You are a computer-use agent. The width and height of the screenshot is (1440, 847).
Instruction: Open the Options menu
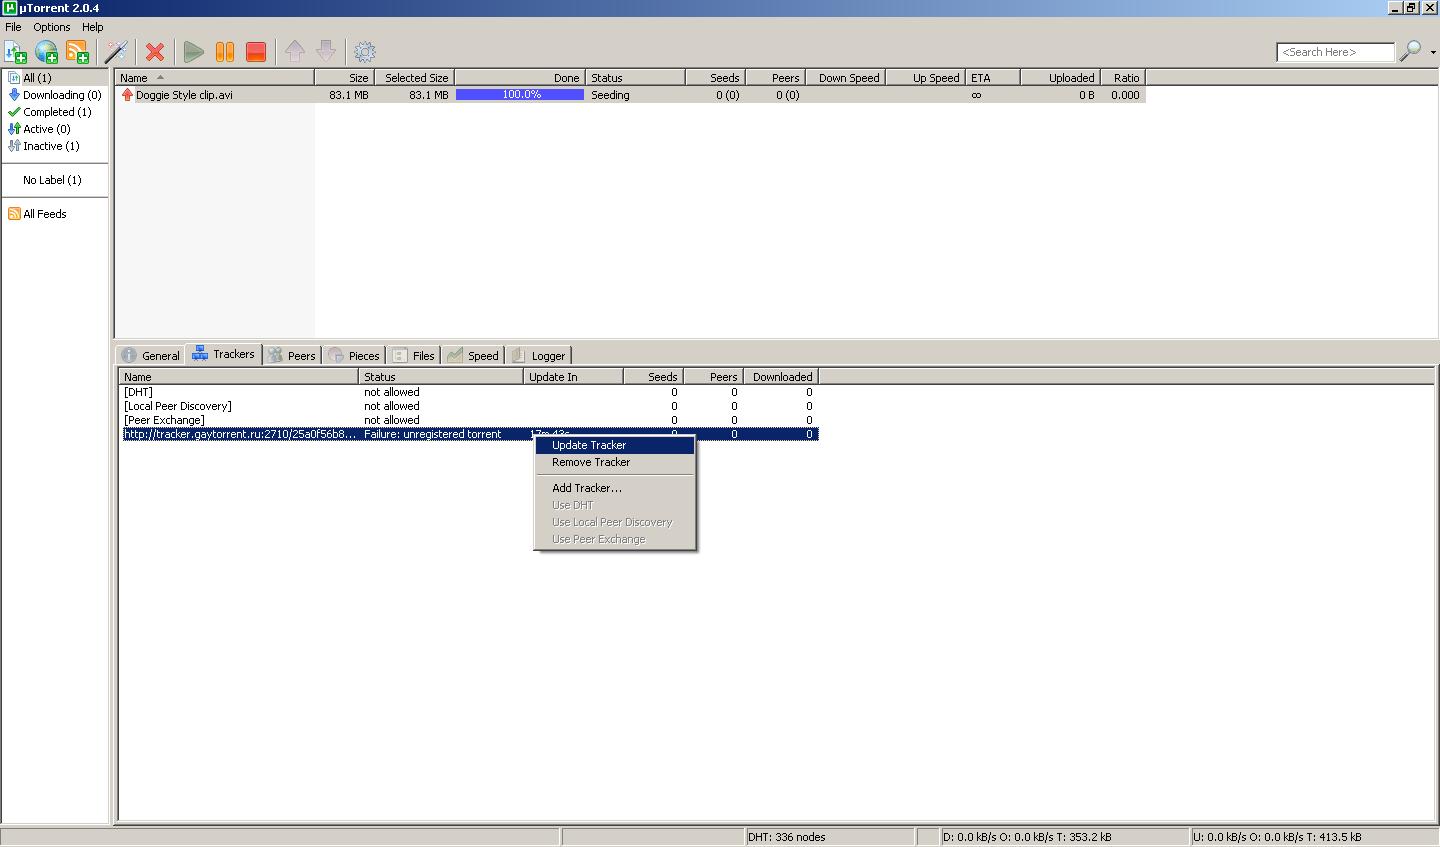point(52,27)
